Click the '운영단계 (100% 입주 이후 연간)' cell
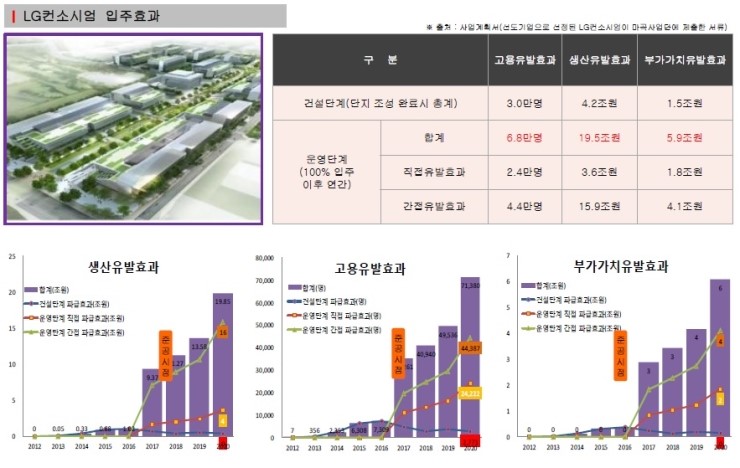The height and width of the screenshot is (468, 740). (327, 172)
